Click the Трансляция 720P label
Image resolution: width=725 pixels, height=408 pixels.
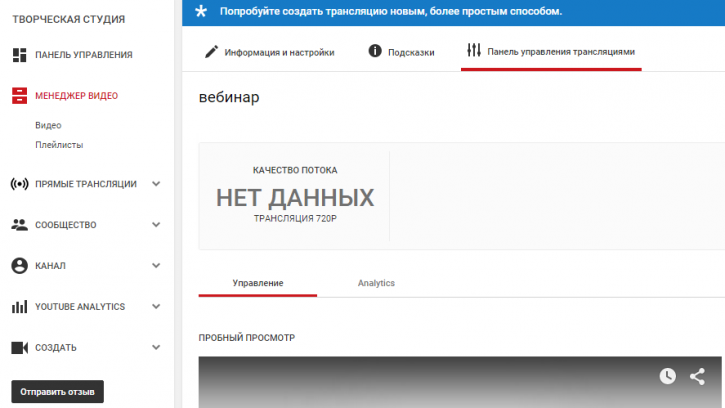295,218
